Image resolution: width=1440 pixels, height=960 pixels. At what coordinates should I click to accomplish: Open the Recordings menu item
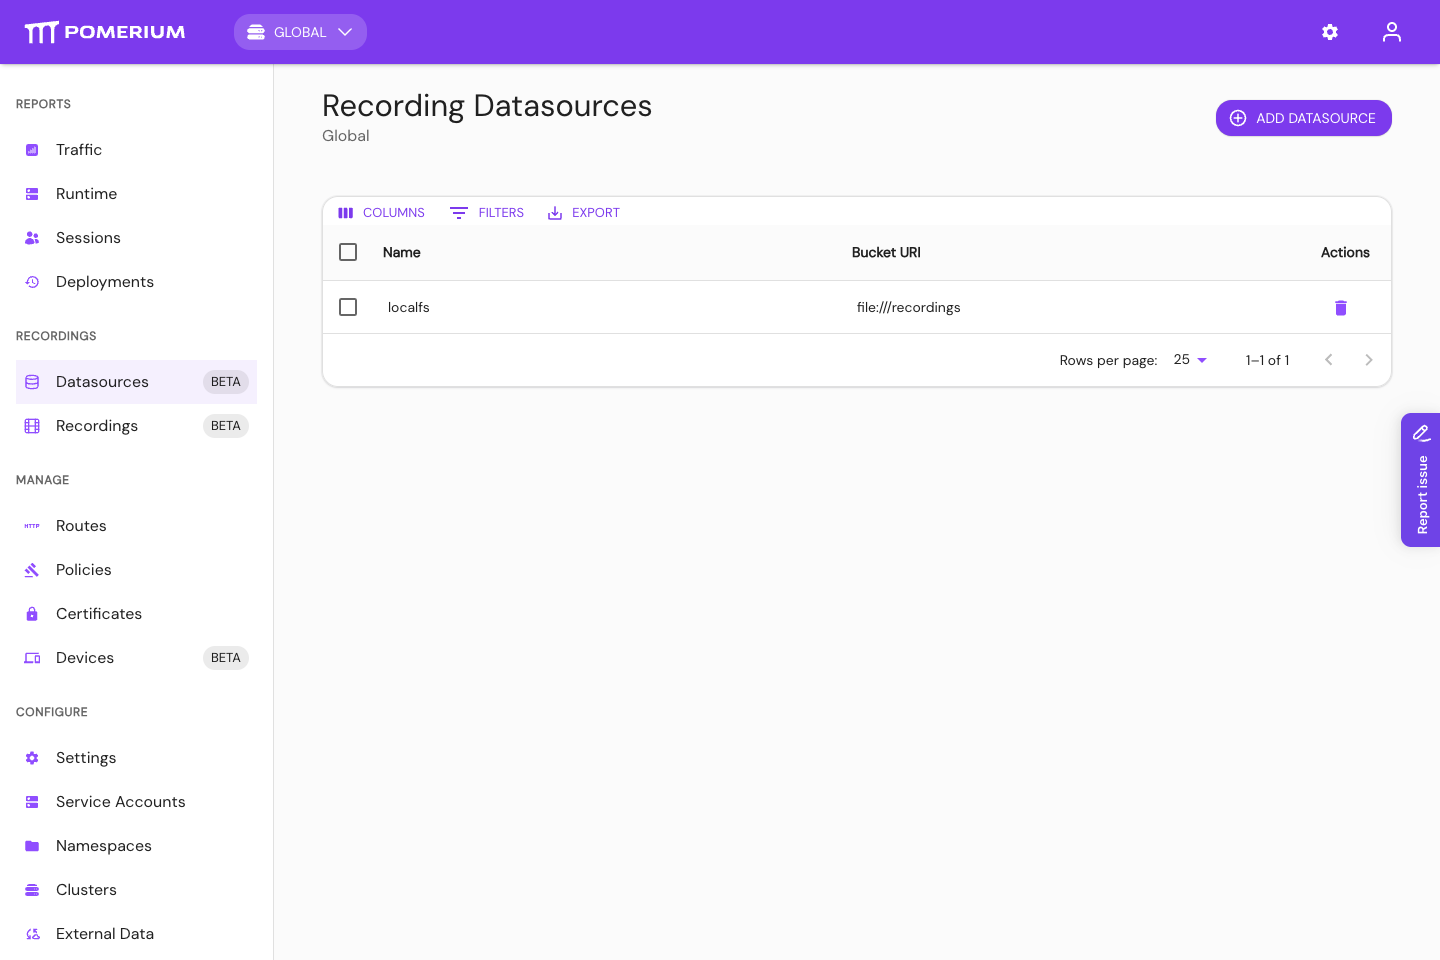[136, 426]
